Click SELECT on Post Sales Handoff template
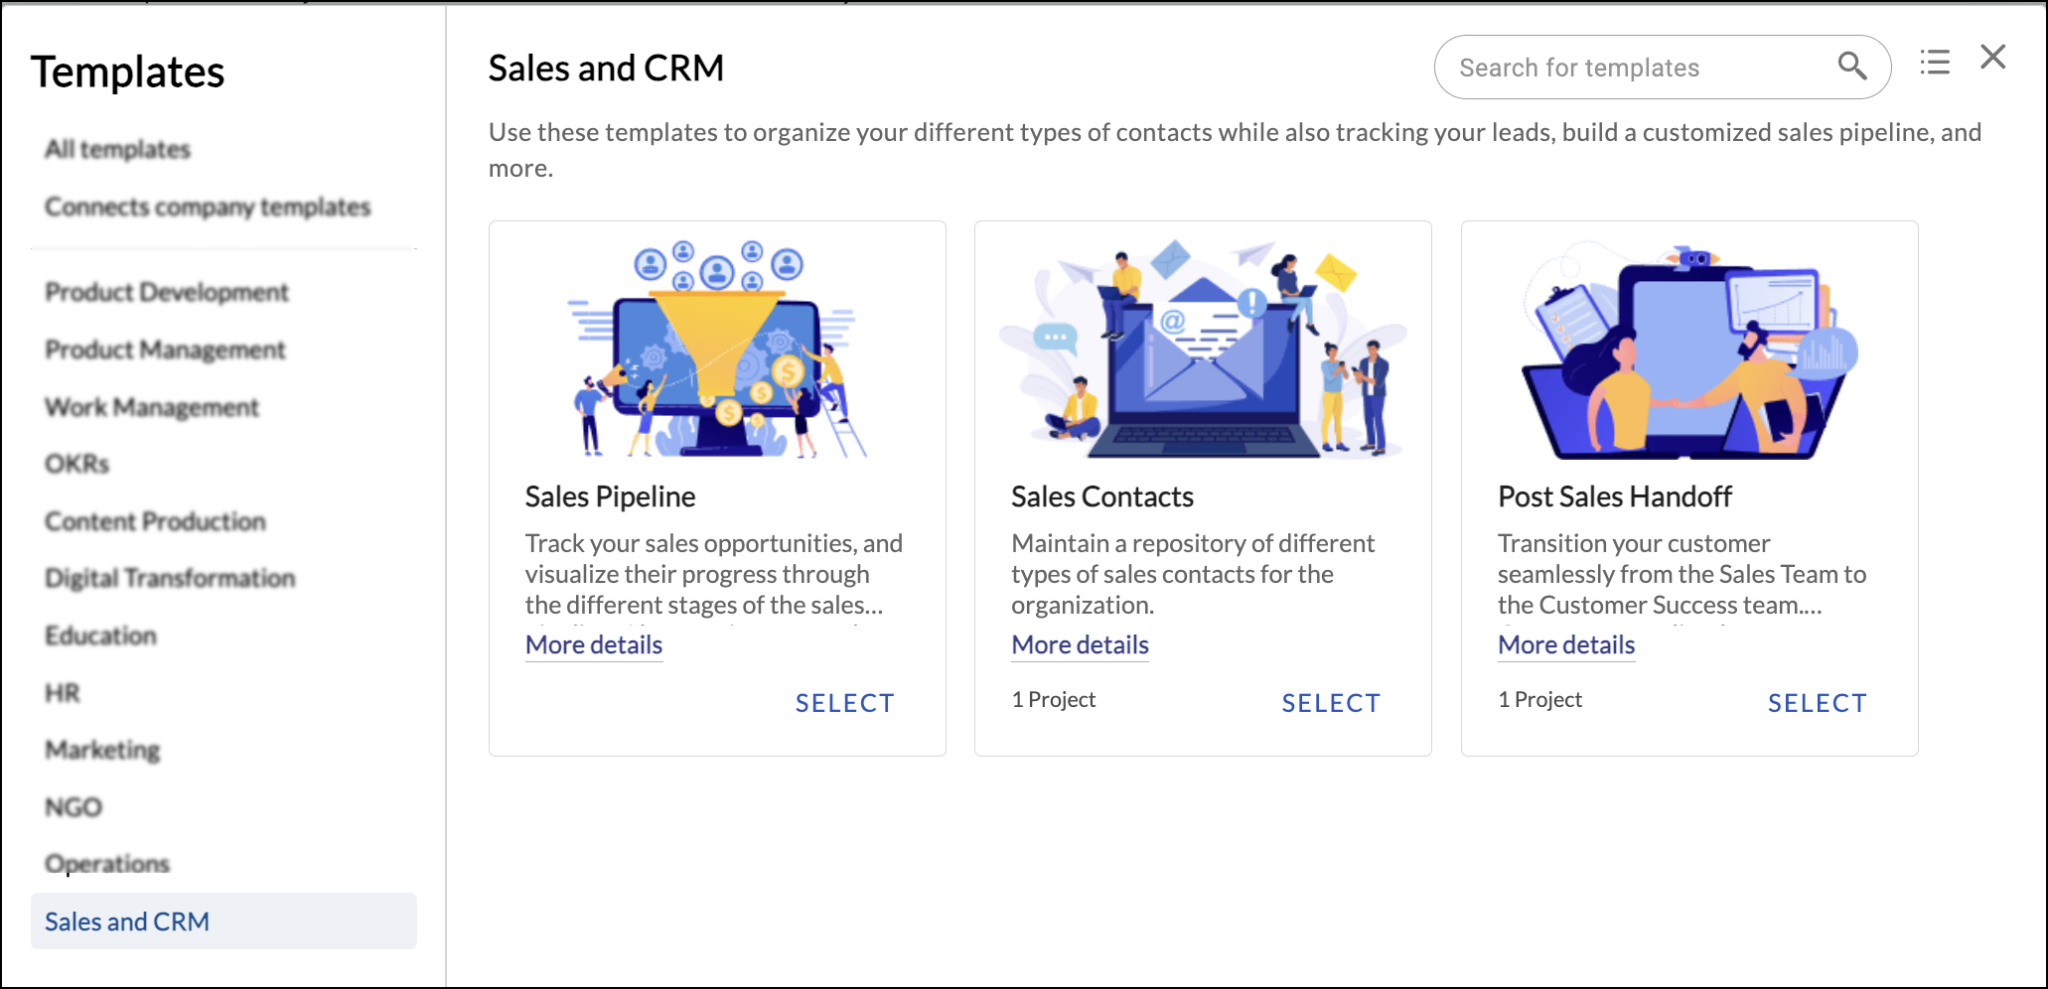 click(x=1817, y=703)
